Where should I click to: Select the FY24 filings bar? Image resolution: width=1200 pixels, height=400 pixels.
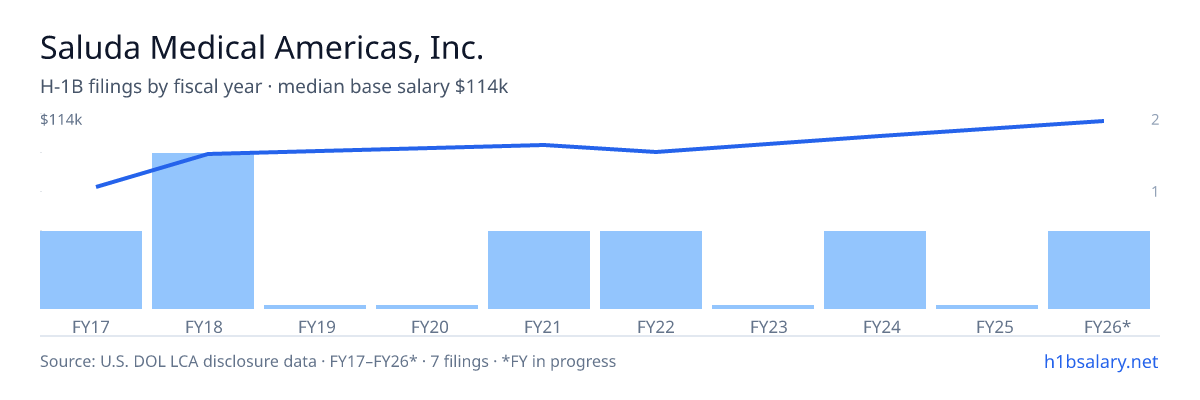point(875,270)
